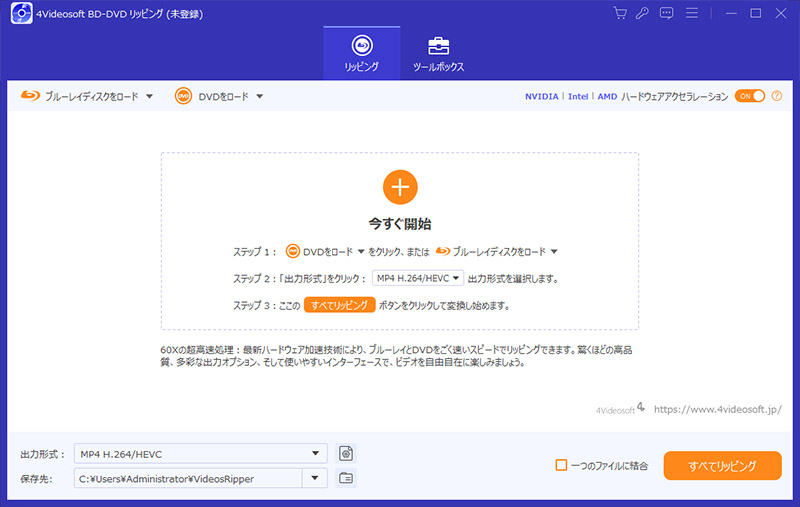Click the 保存先 path field C:¥Users¥Administrator¥VideosRipper
This screenshot has width=800, height=507.
click(x=188, y=478)
